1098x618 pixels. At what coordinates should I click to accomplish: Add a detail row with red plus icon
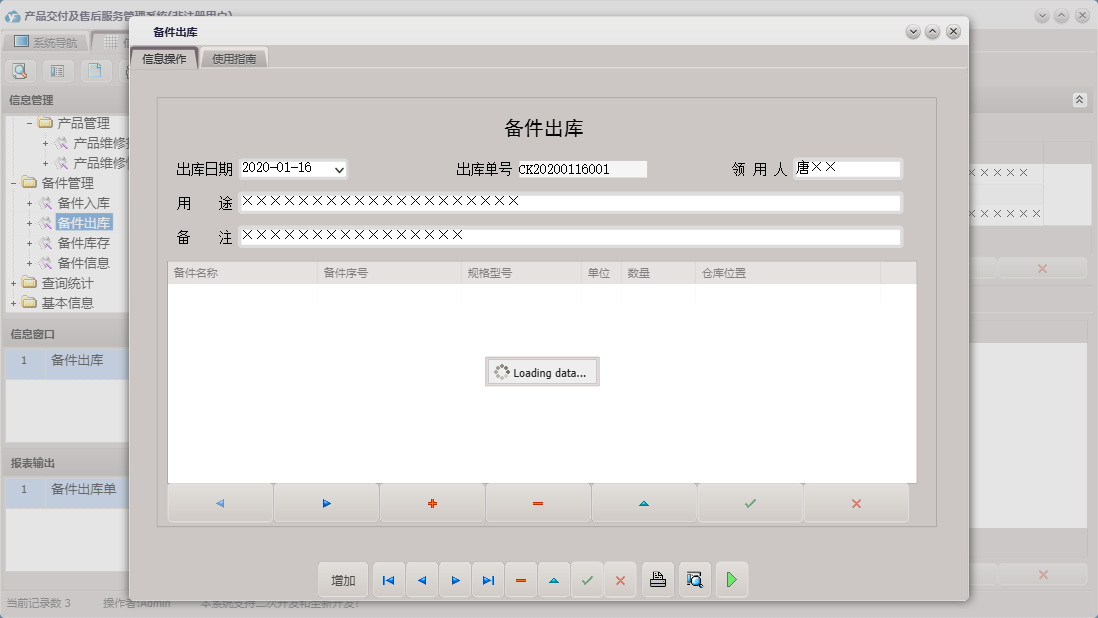pos(432,503)
